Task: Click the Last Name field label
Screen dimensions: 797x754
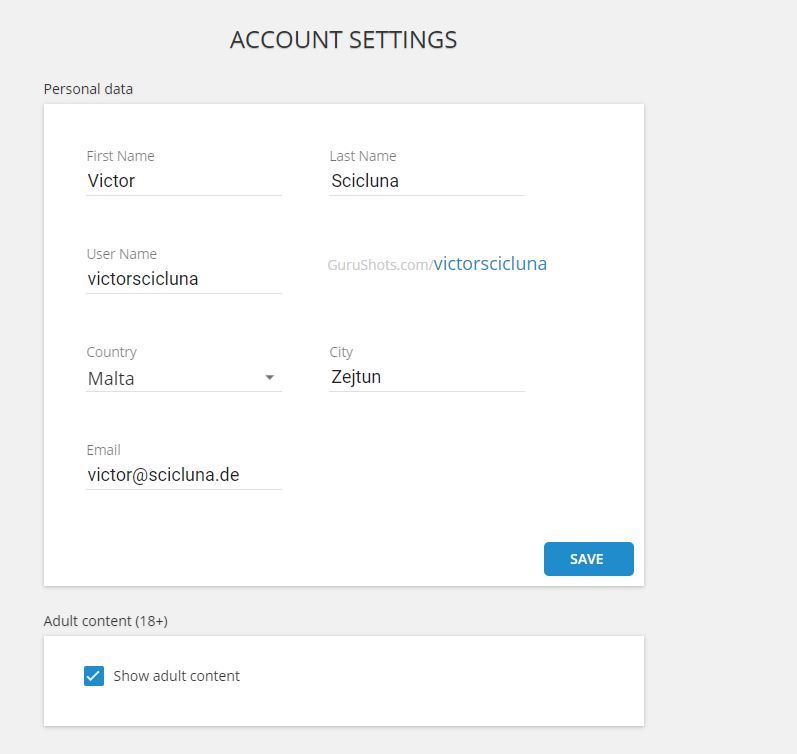Action: click(x=363, y=156)
